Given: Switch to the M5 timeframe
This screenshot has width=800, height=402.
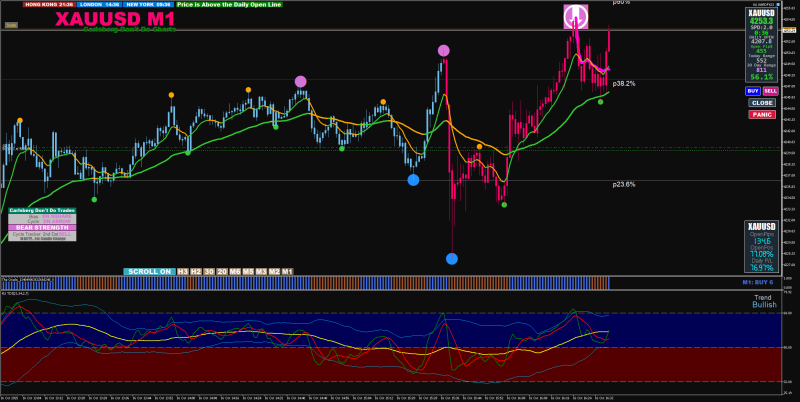Looking at the screenshot, I should pyautogui.click(x=248, y=271).
